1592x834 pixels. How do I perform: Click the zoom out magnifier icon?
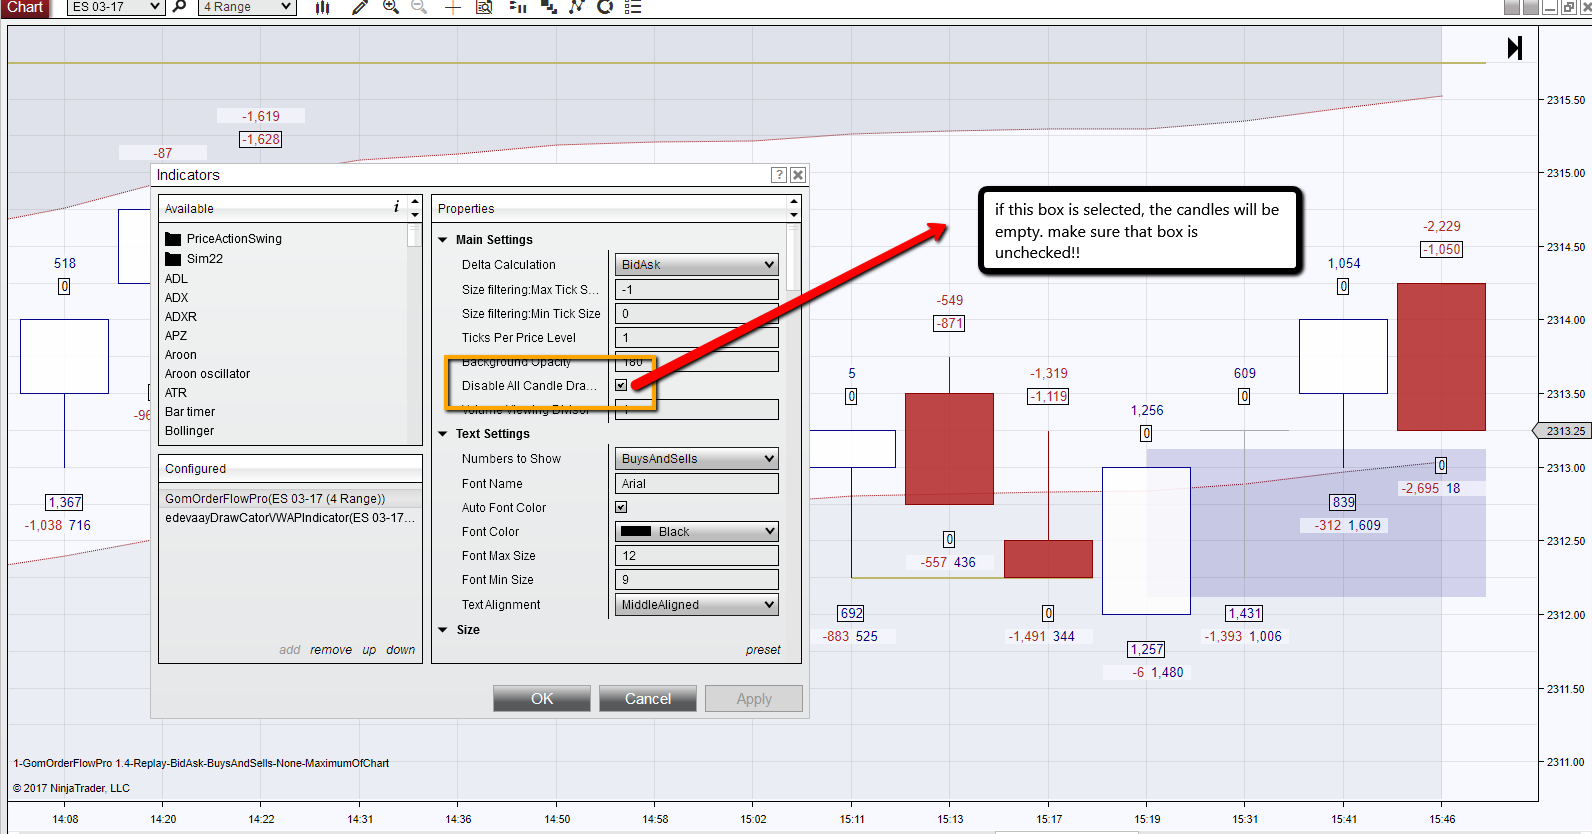point(419,7)
